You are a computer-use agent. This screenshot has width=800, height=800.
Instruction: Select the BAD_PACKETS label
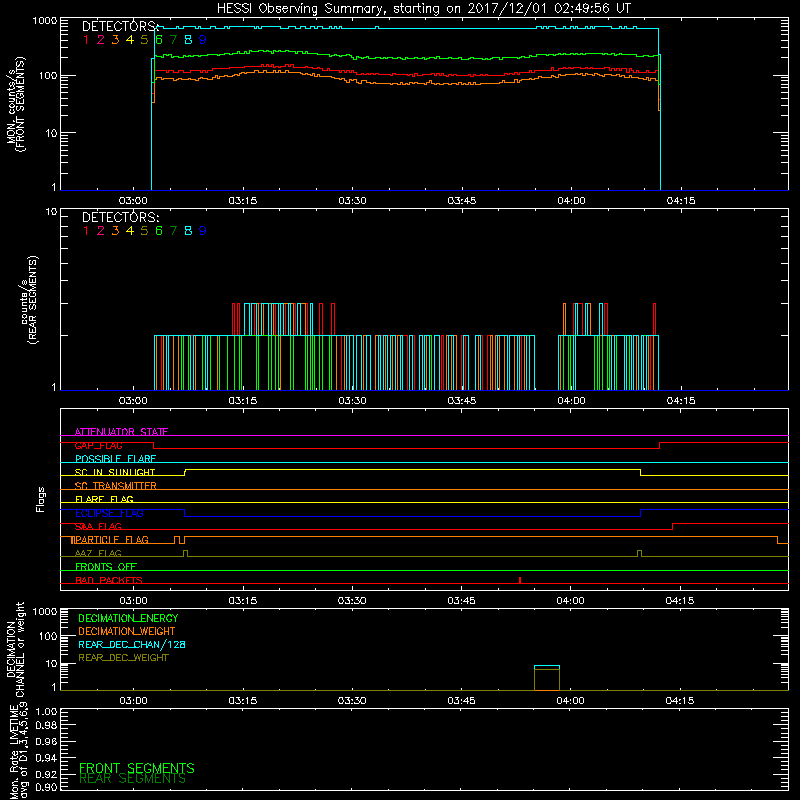(x=109, y=580)
